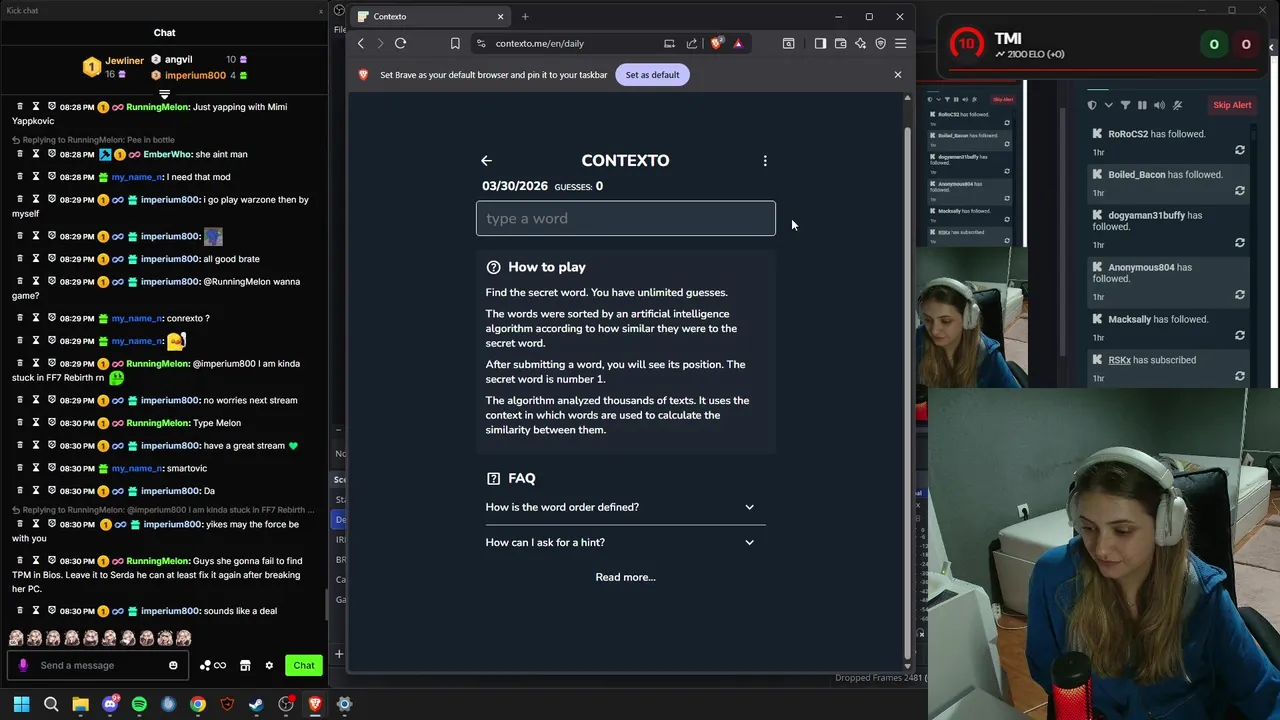This screenshot has height=720, width=1280.
Task: Open site settings icon in address bar
Action: point(481,43)
